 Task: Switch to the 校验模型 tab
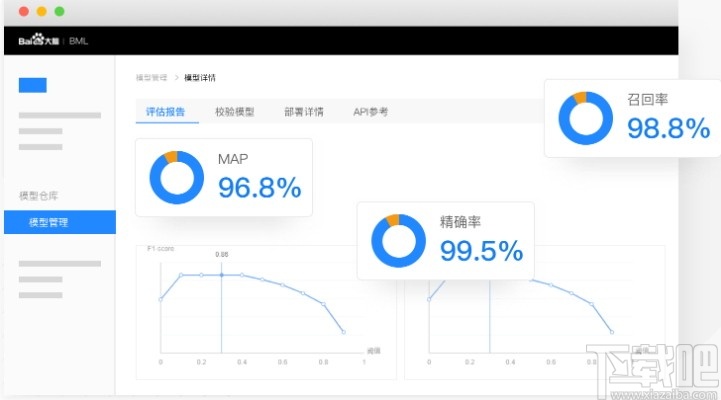tap(235, 112)
